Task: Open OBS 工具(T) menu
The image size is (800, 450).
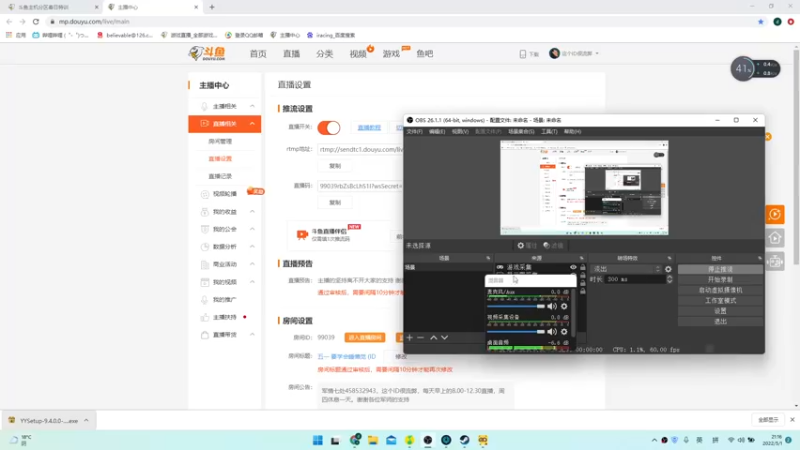Action: click(x=549, y=132)
